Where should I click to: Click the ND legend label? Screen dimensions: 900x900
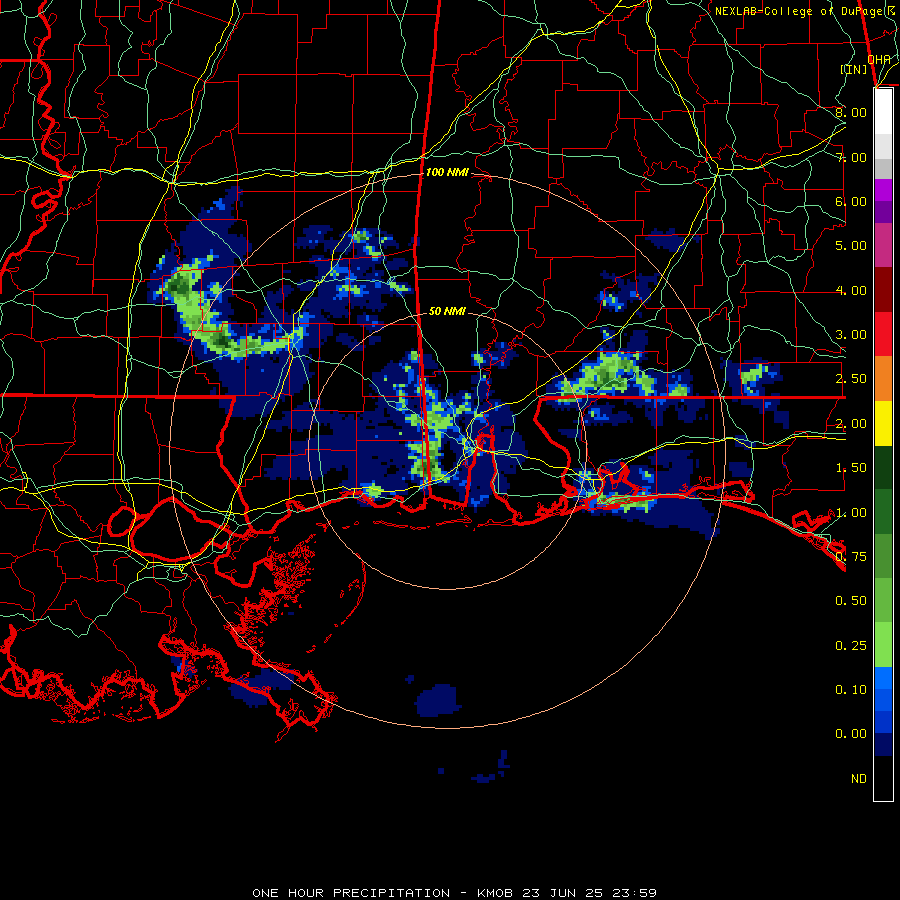(x=859, y=779)
